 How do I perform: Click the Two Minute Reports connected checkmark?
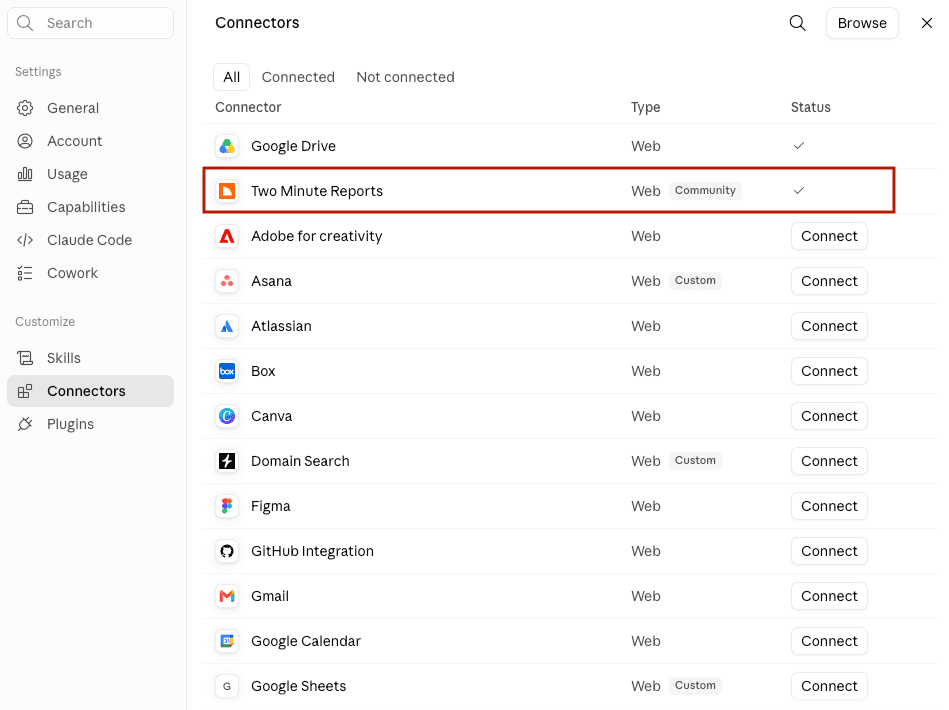pos(799,191)
